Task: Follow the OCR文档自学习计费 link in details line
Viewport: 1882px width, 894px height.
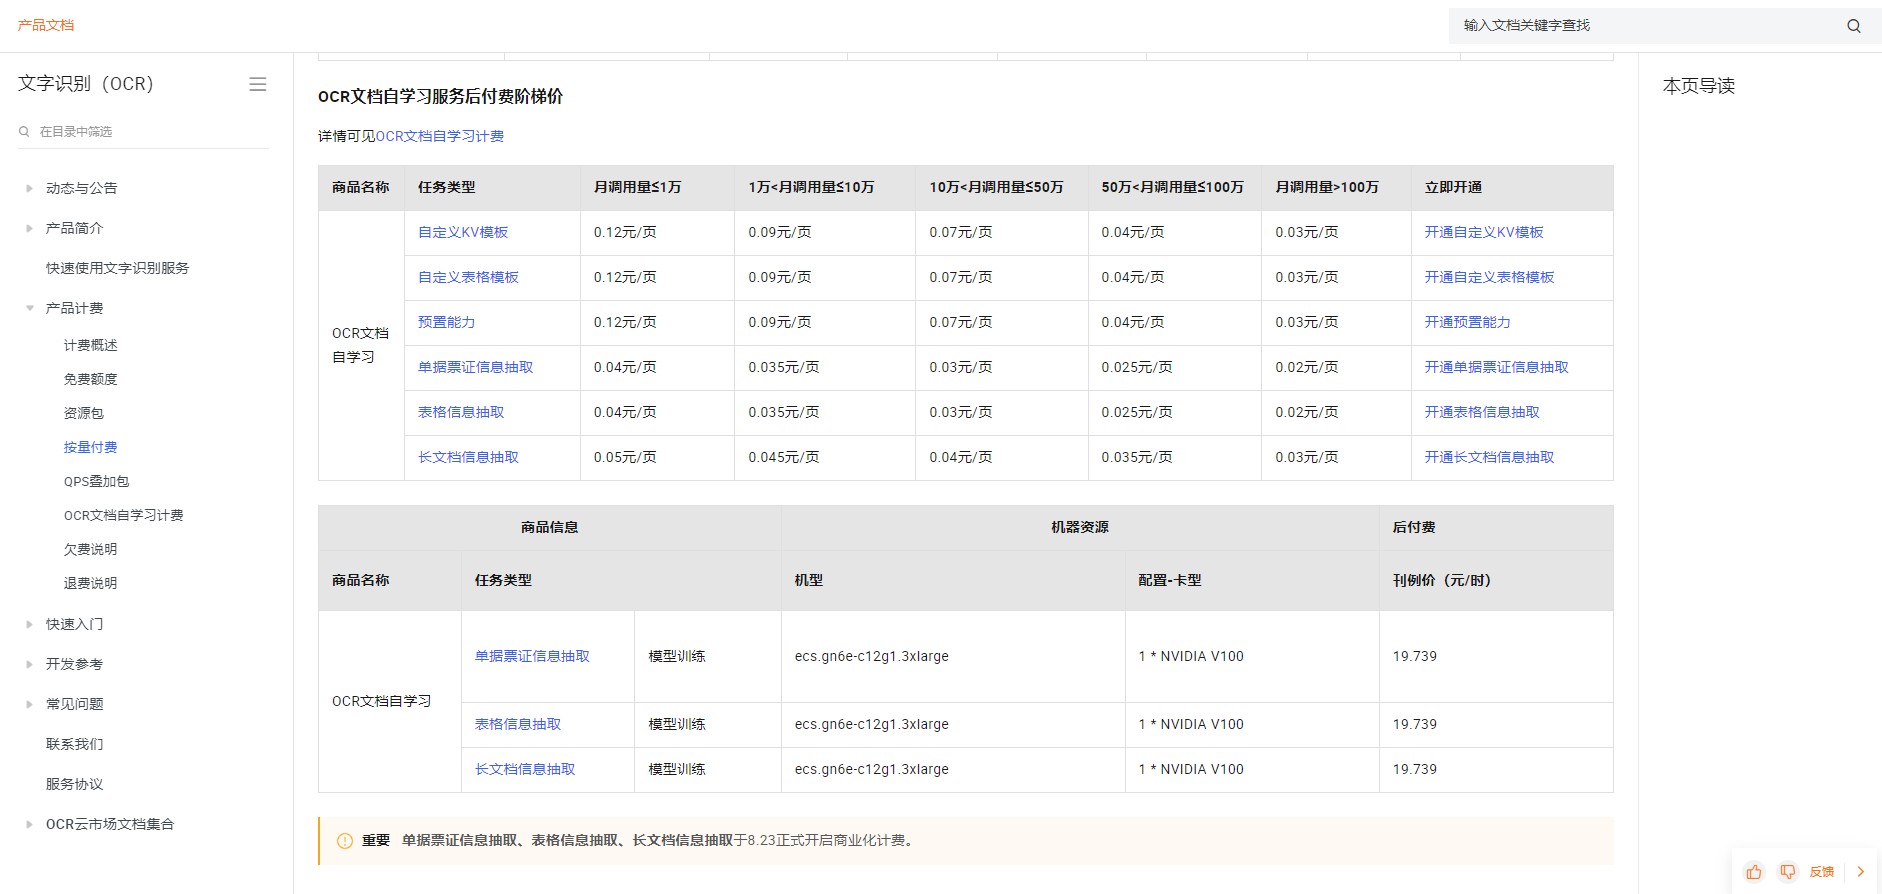Action: [x=439, y=136]
